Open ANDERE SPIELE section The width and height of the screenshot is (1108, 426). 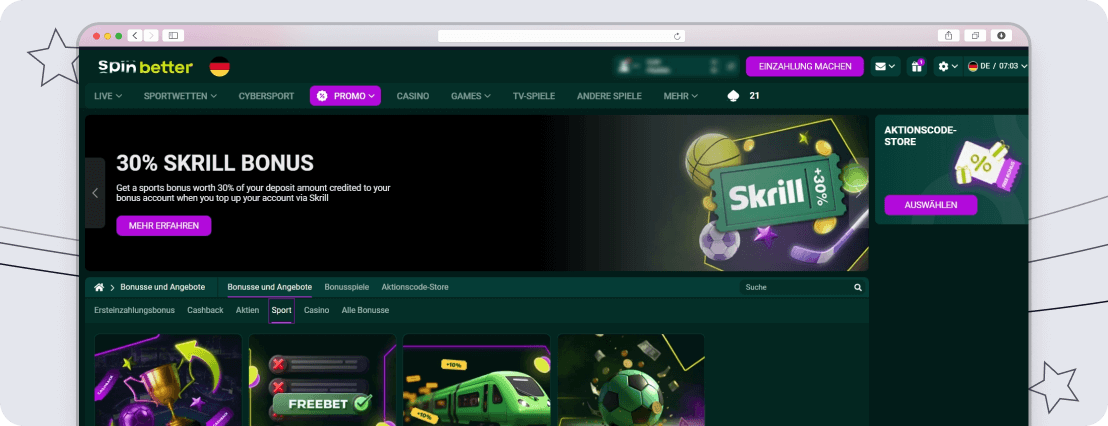pos(609,96)
